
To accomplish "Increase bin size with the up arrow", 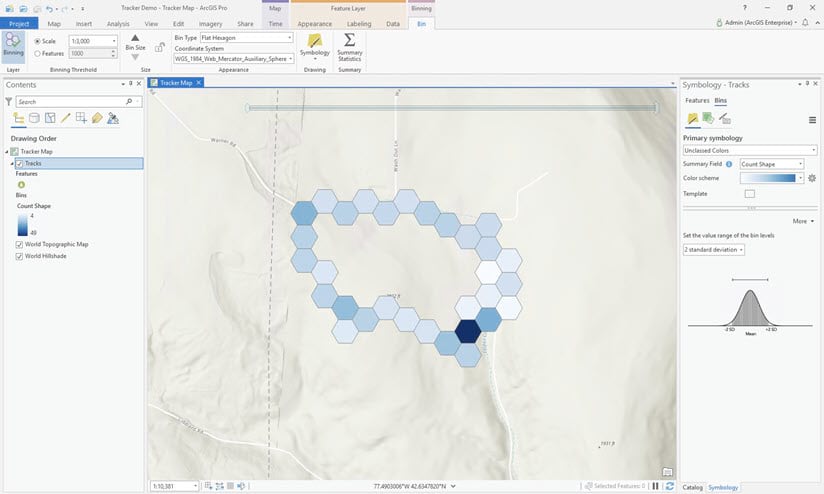I will pos(135,38).
